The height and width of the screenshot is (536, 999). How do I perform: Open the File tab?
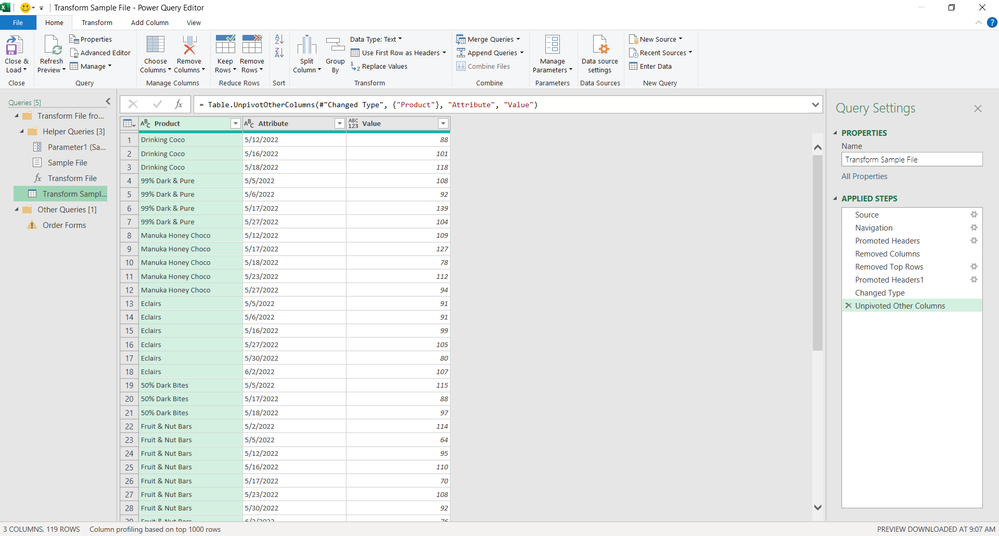[18, 22]
